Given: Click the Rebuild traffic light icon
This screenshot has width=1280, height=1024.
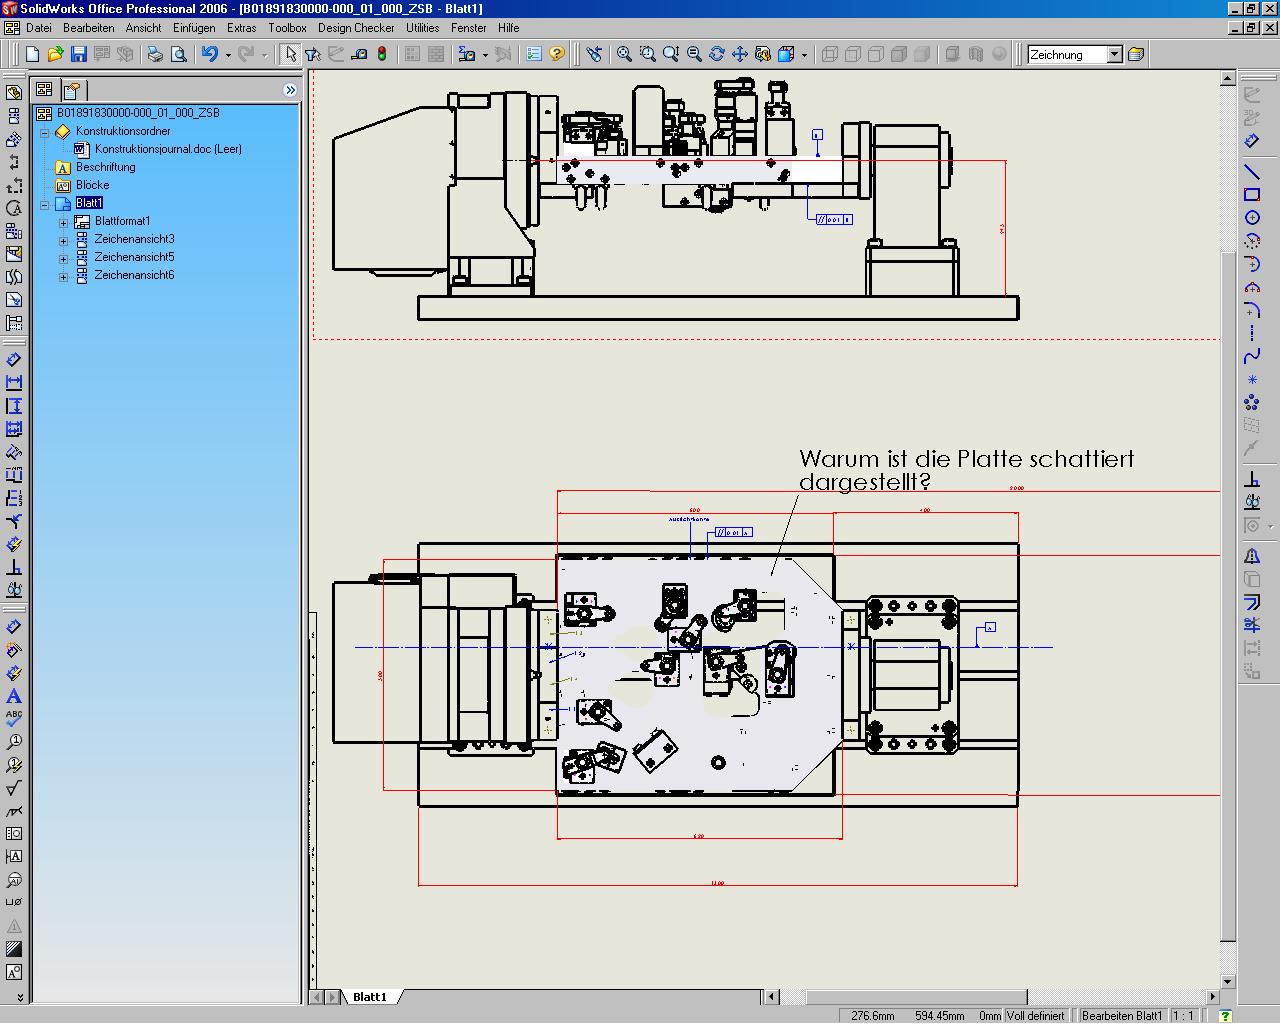Looking at the screenshot, I should pos(382,54).
